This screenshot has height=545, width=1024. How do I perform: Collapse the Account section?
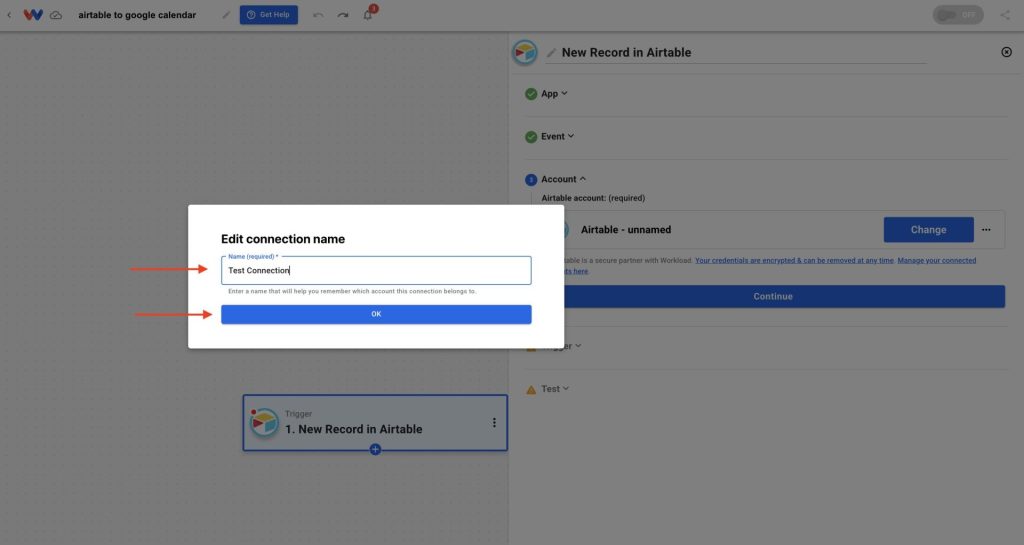[x=564, y=179]
